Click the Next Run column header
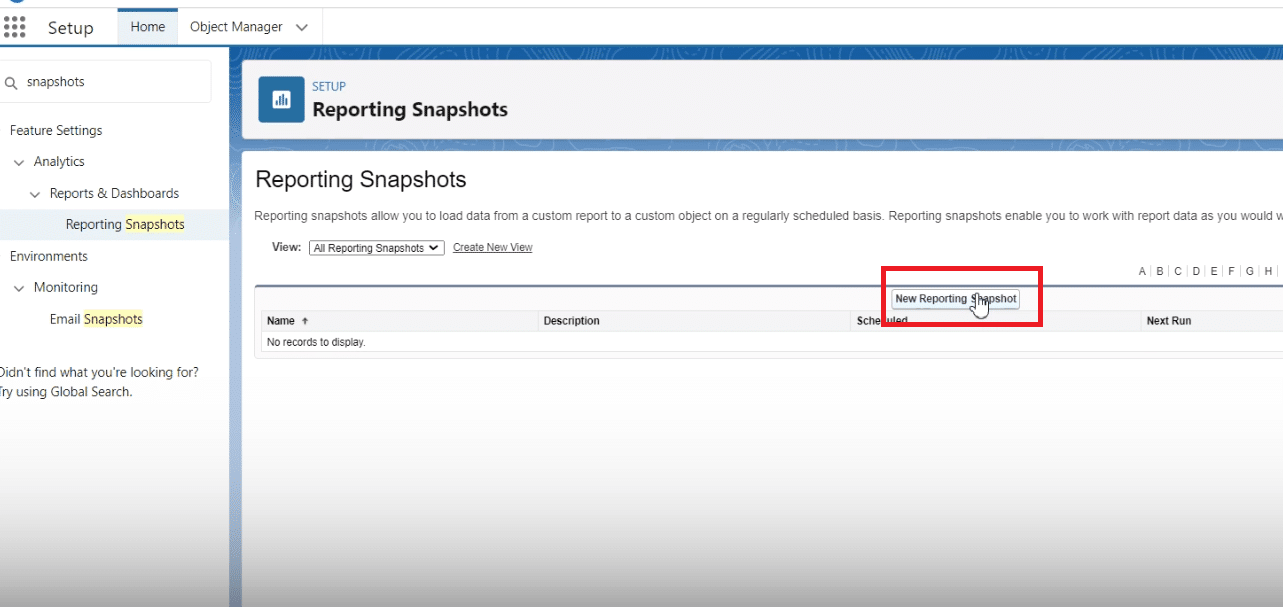This screenshot has width=1283, height=607. point(1168,321)
